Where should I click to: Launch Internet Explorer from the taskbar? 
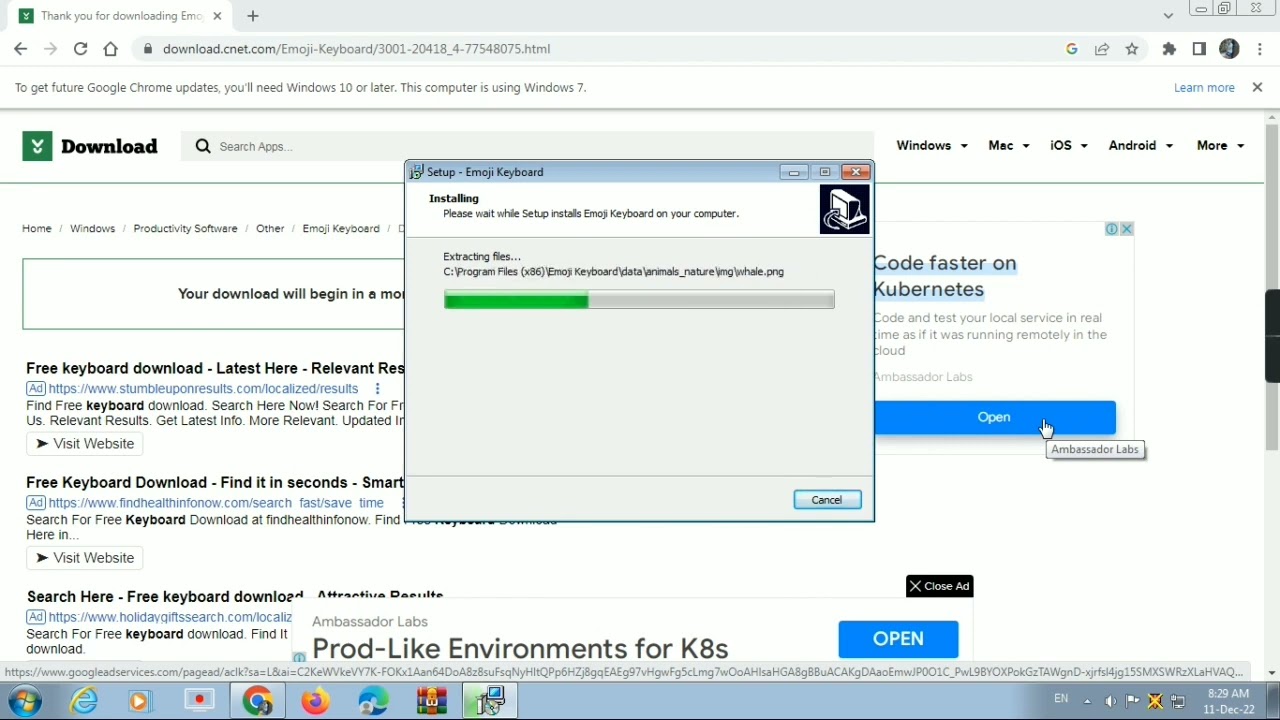click(84, 700)
